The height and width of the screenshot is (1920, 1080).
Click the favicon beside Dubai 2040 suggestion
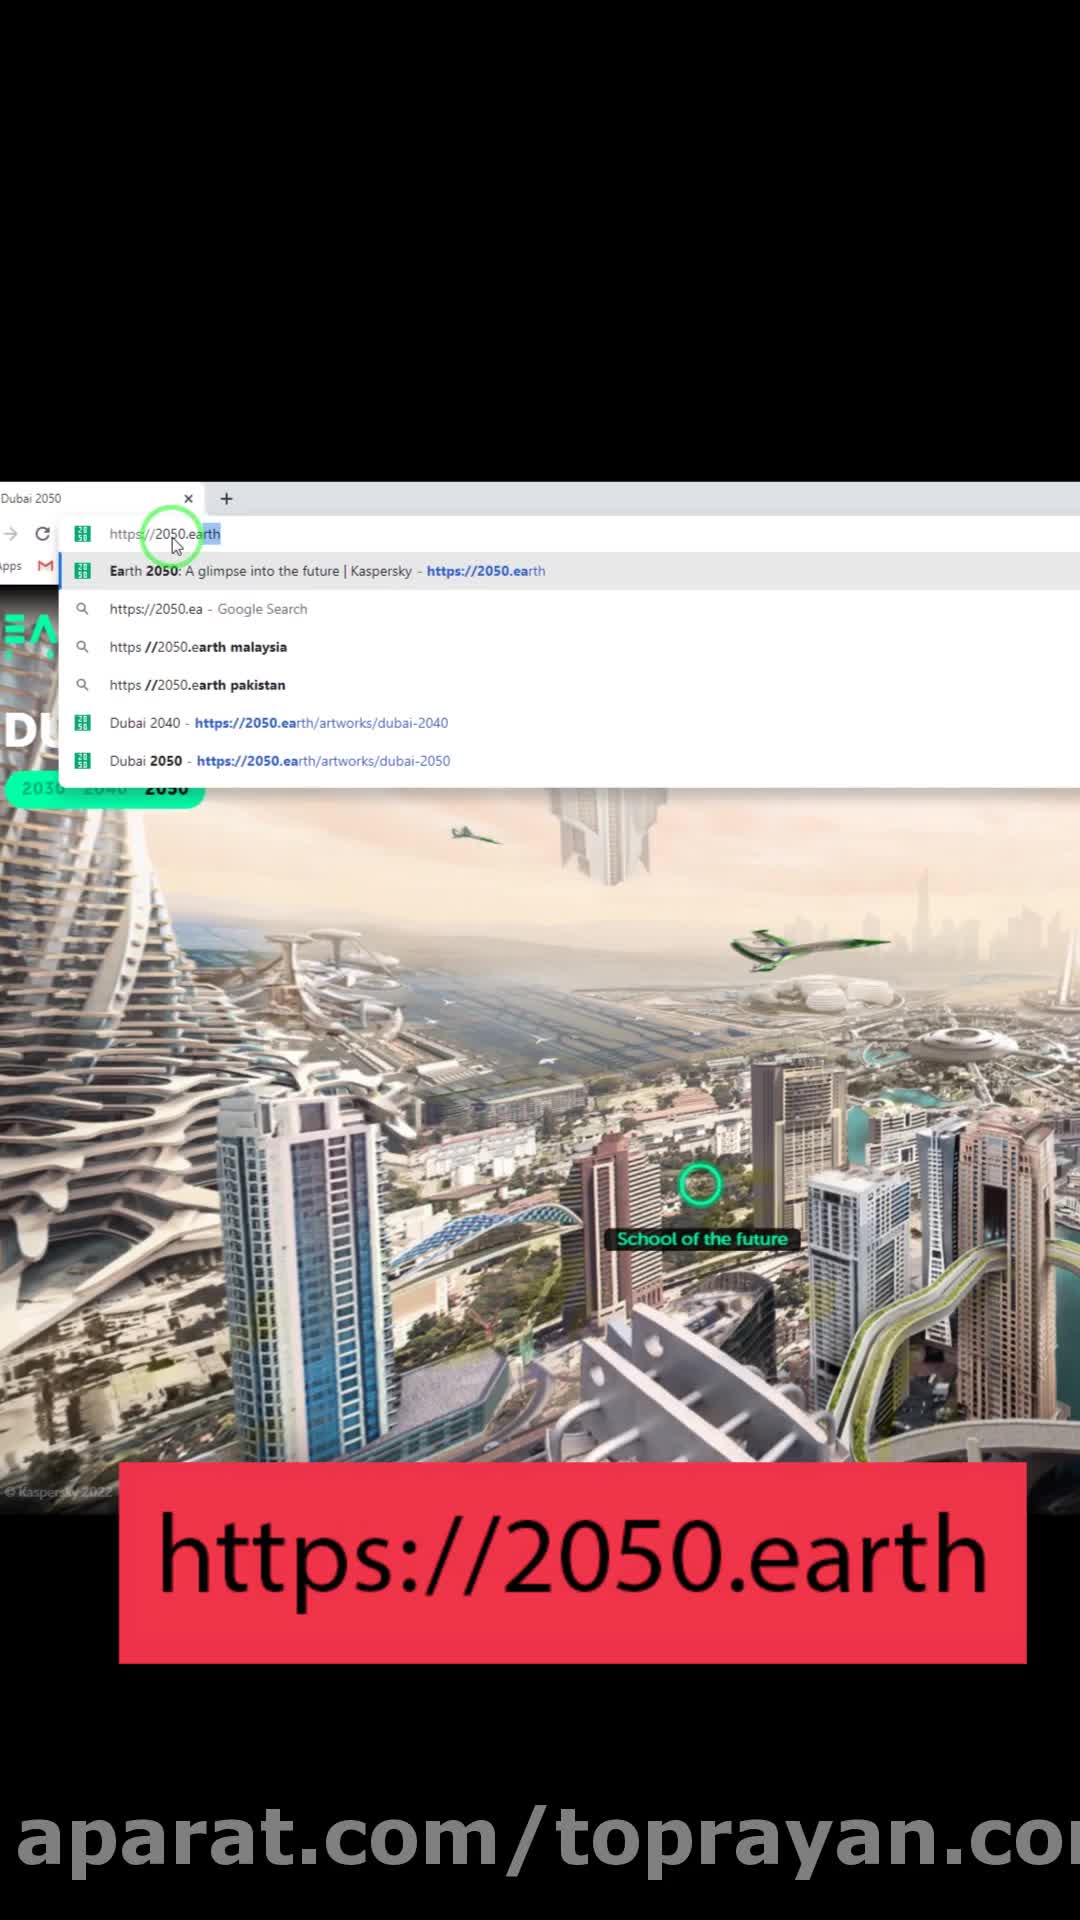(x=83, y=723)
